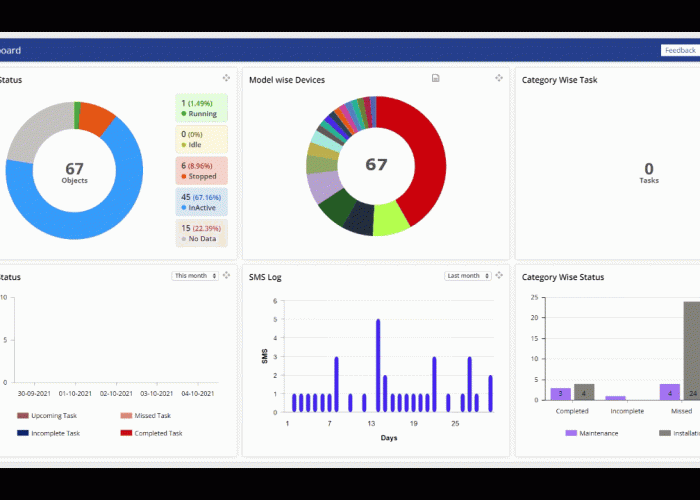Image resolution: width=700 pixels, height=500 pixels.
Task: Hide the Maintenance series via its legend
Action: (592, 433)
